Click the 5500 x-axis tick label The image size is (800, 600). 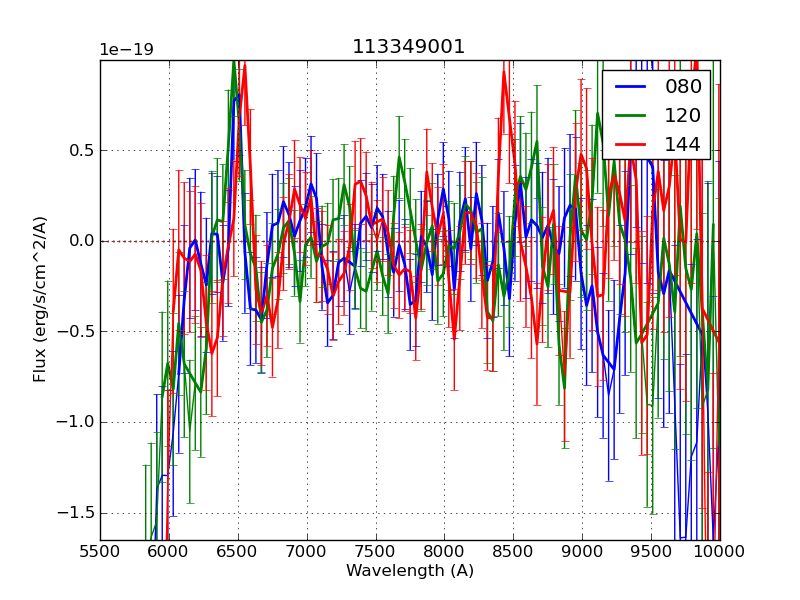tap(100, 551)
